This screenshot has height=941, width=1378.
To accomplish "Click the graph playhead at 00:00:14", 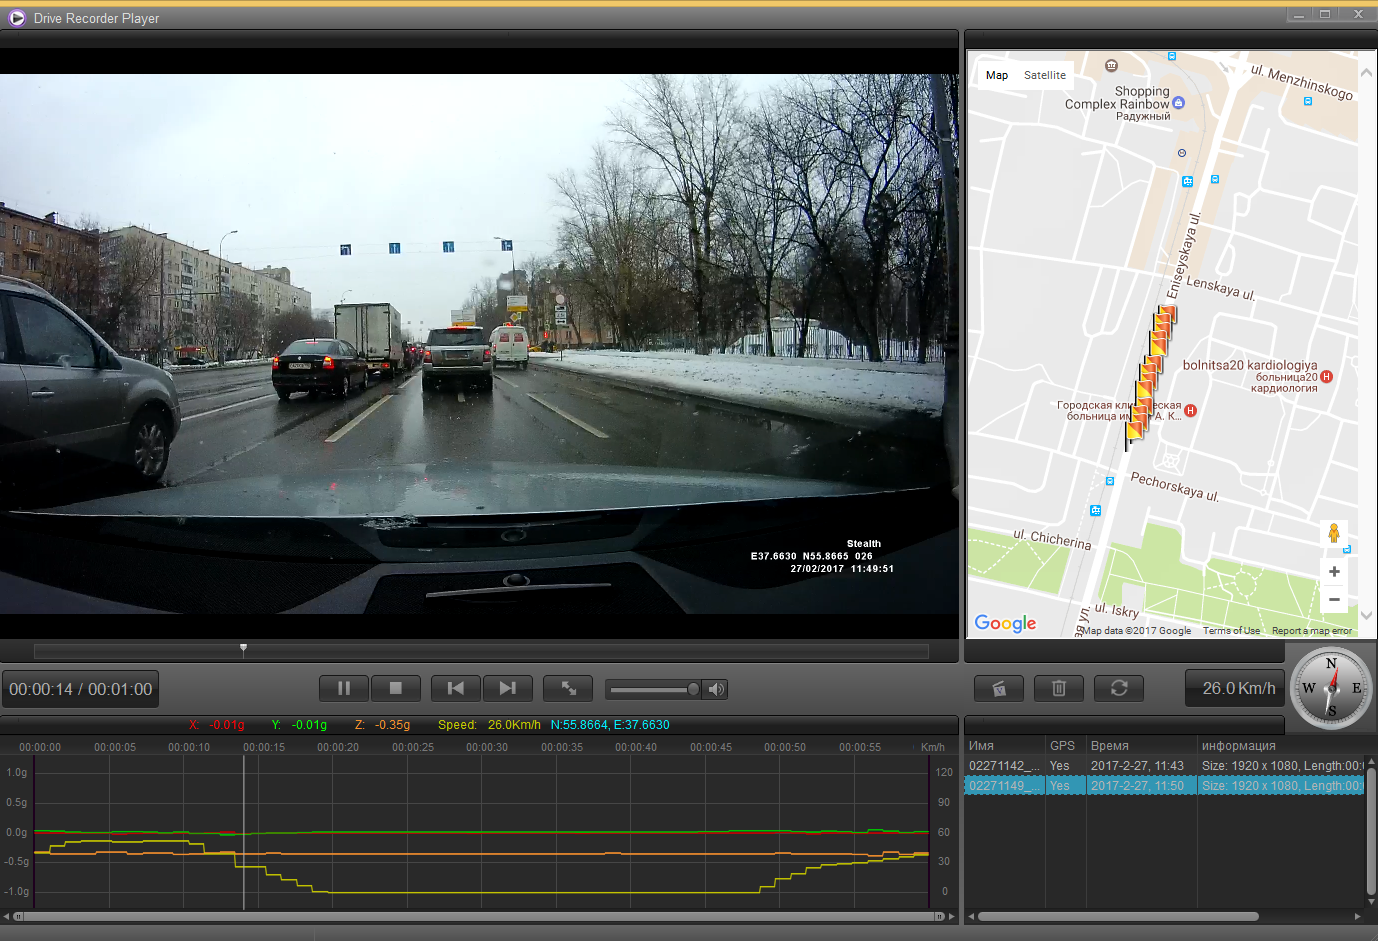I will [243, 833].
